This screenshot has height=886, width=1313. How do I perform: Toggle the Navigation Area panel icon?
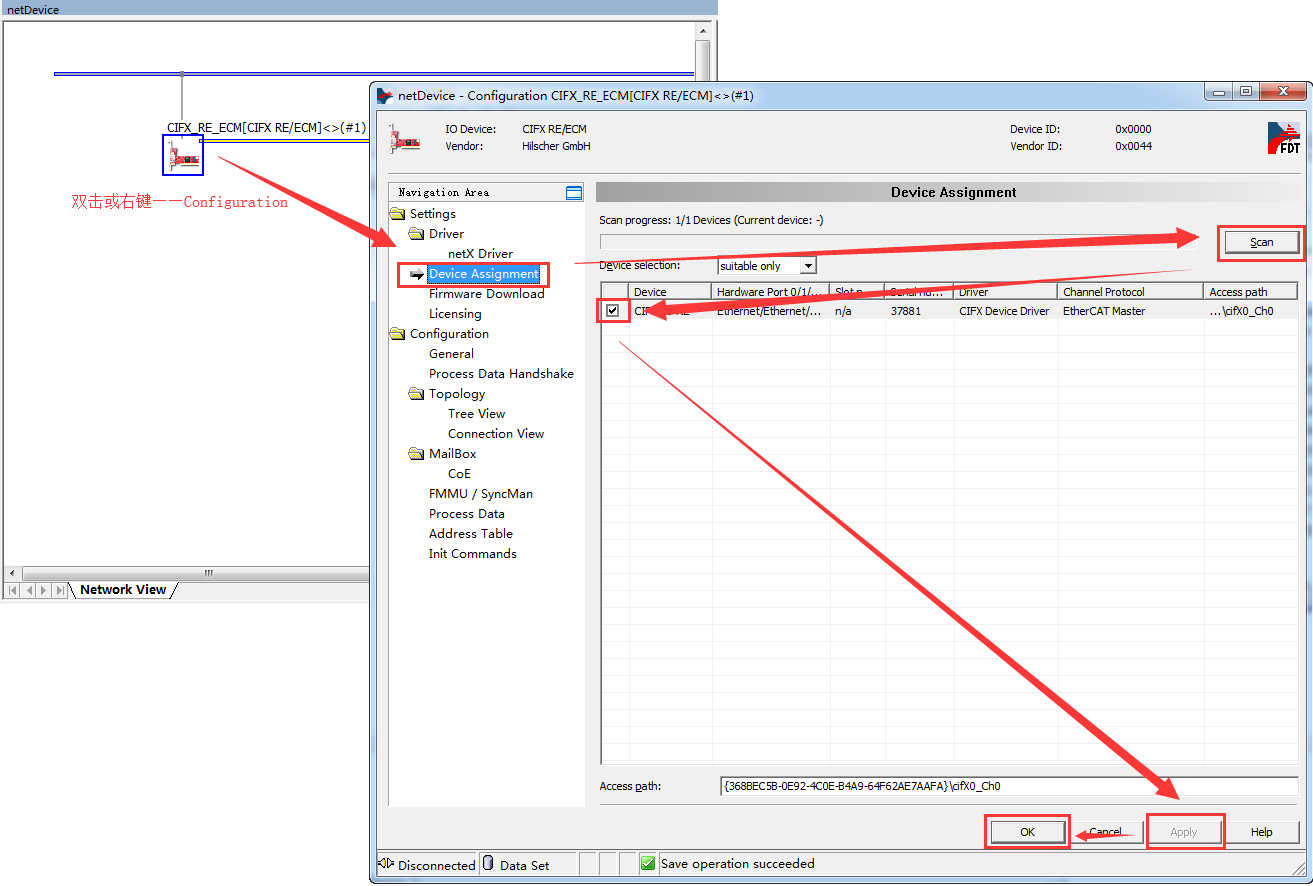click(573, 192)
